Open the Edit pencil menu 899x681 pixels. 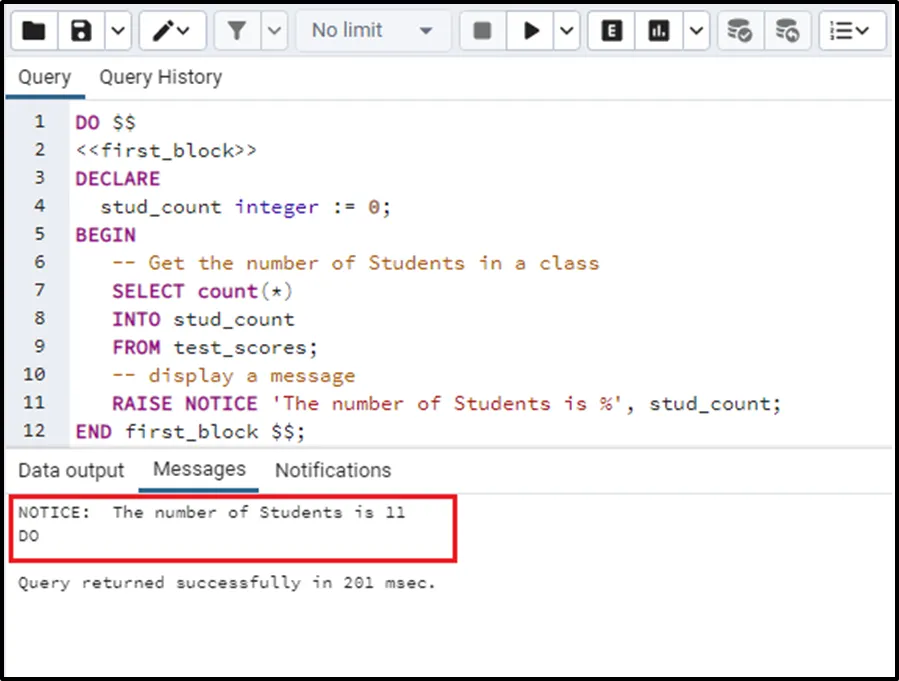coord(172,31)
